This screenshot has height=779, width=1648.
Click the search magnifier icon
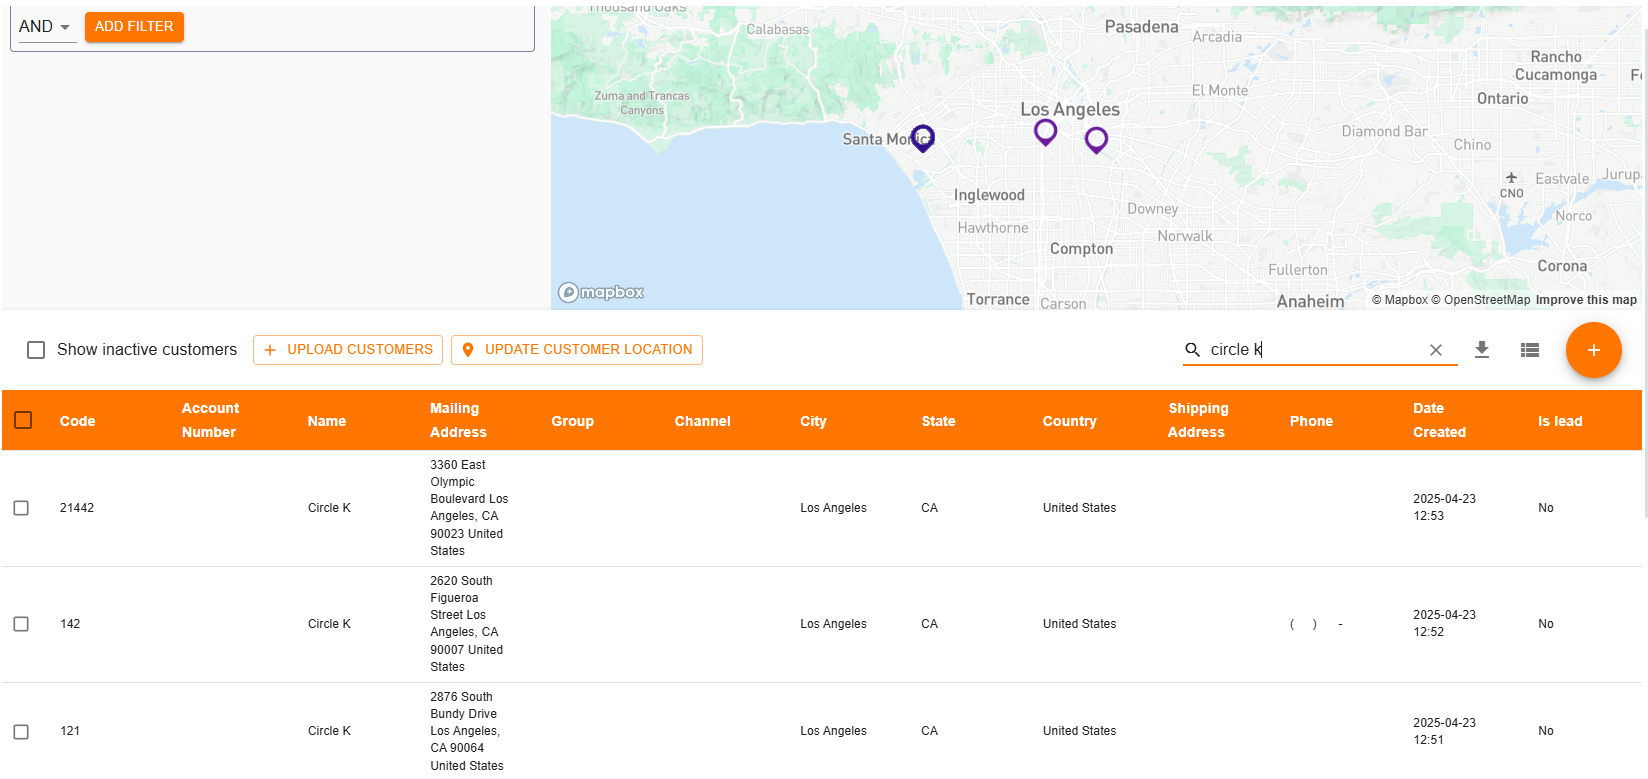point(1192,350)
